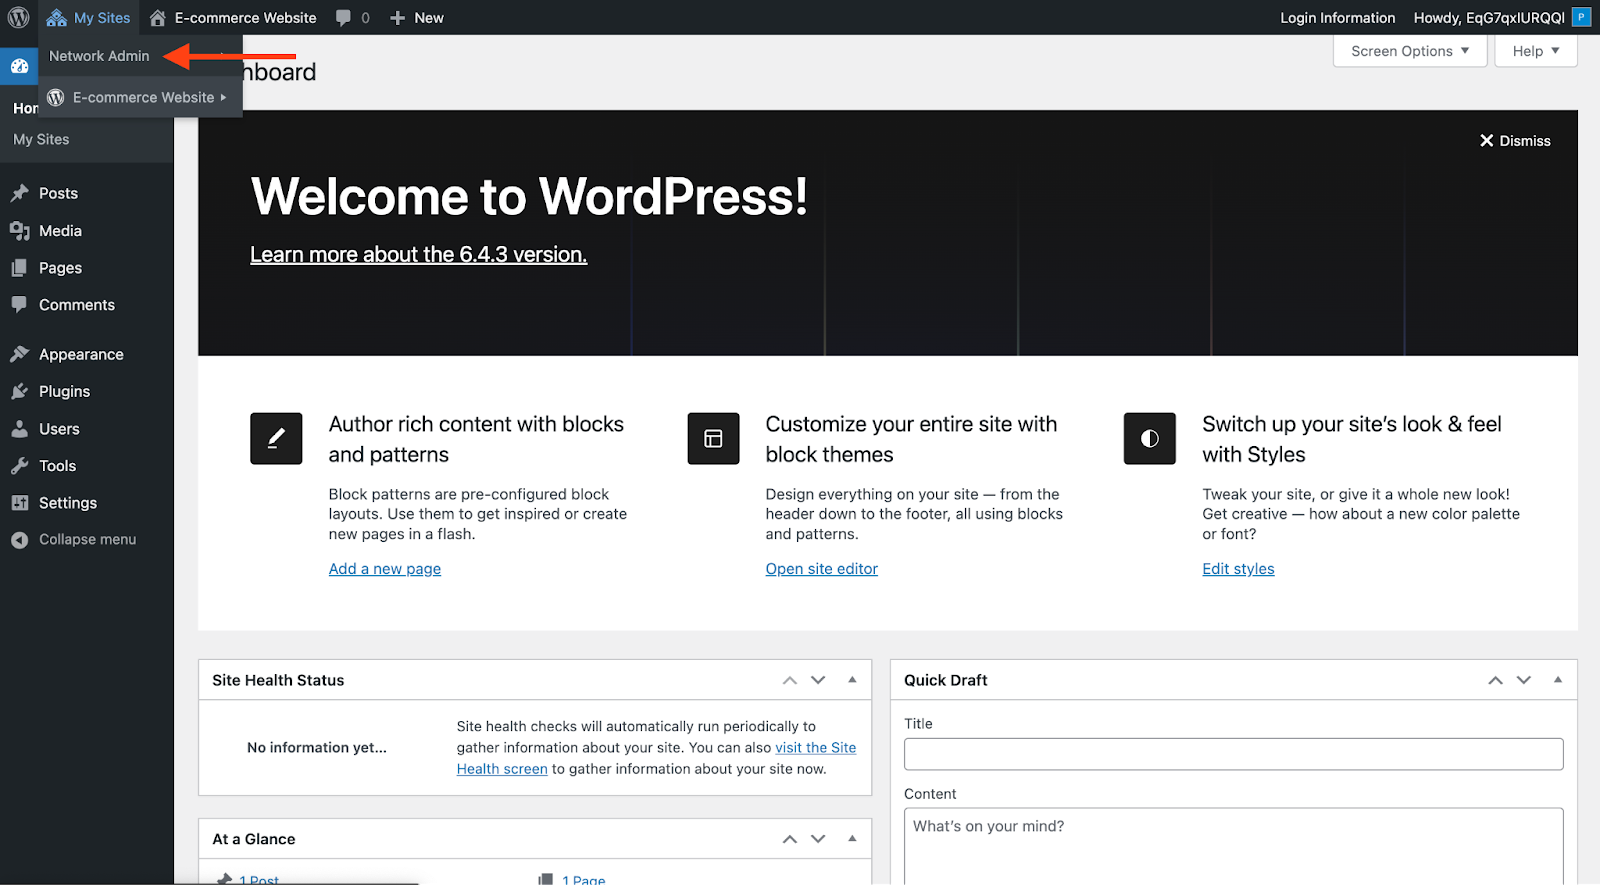Click the Collapse menu arrow icon
The width and height of the screenshot is (1600, 885).
point(19,540)
